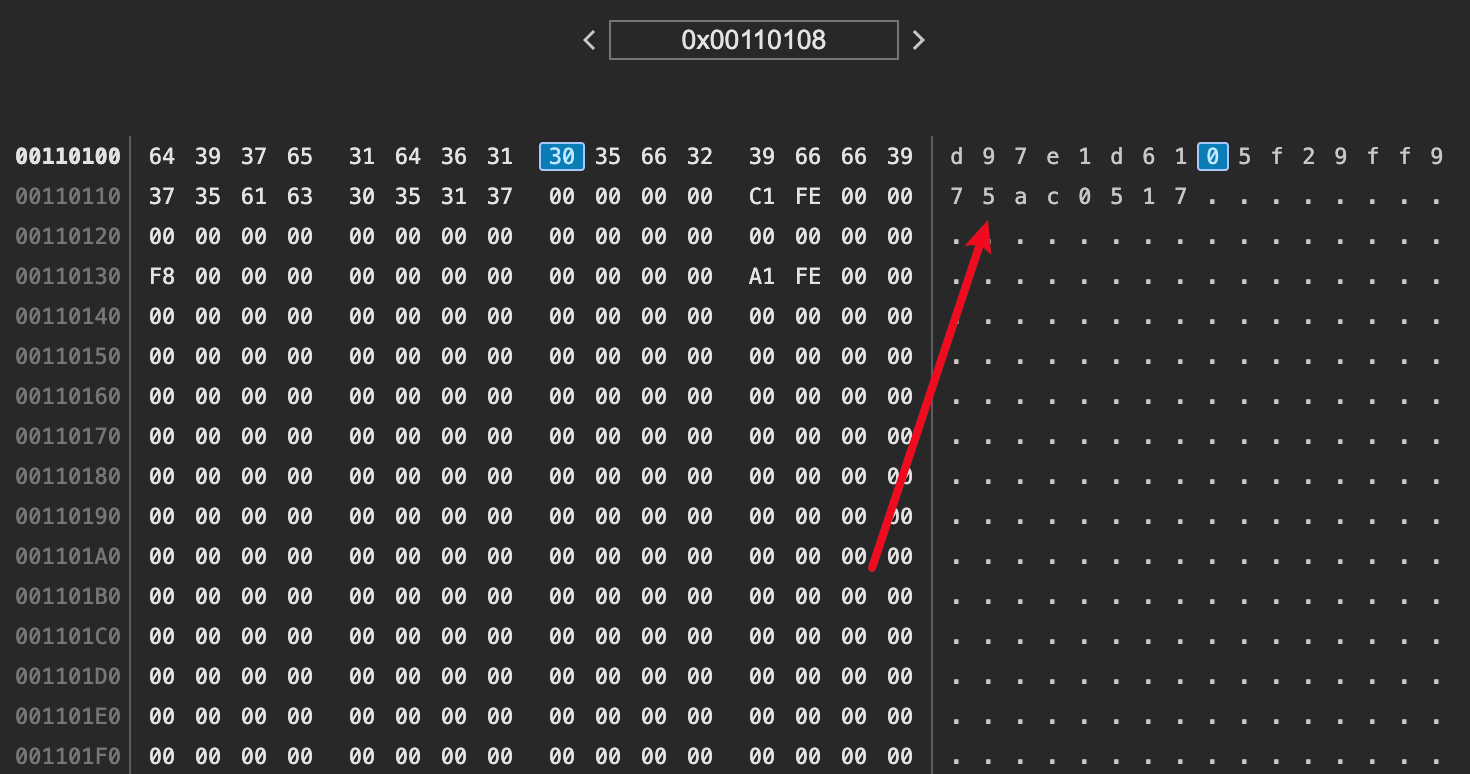
Task: Click the row offset label 001101F0
Action: pos(68,756)
